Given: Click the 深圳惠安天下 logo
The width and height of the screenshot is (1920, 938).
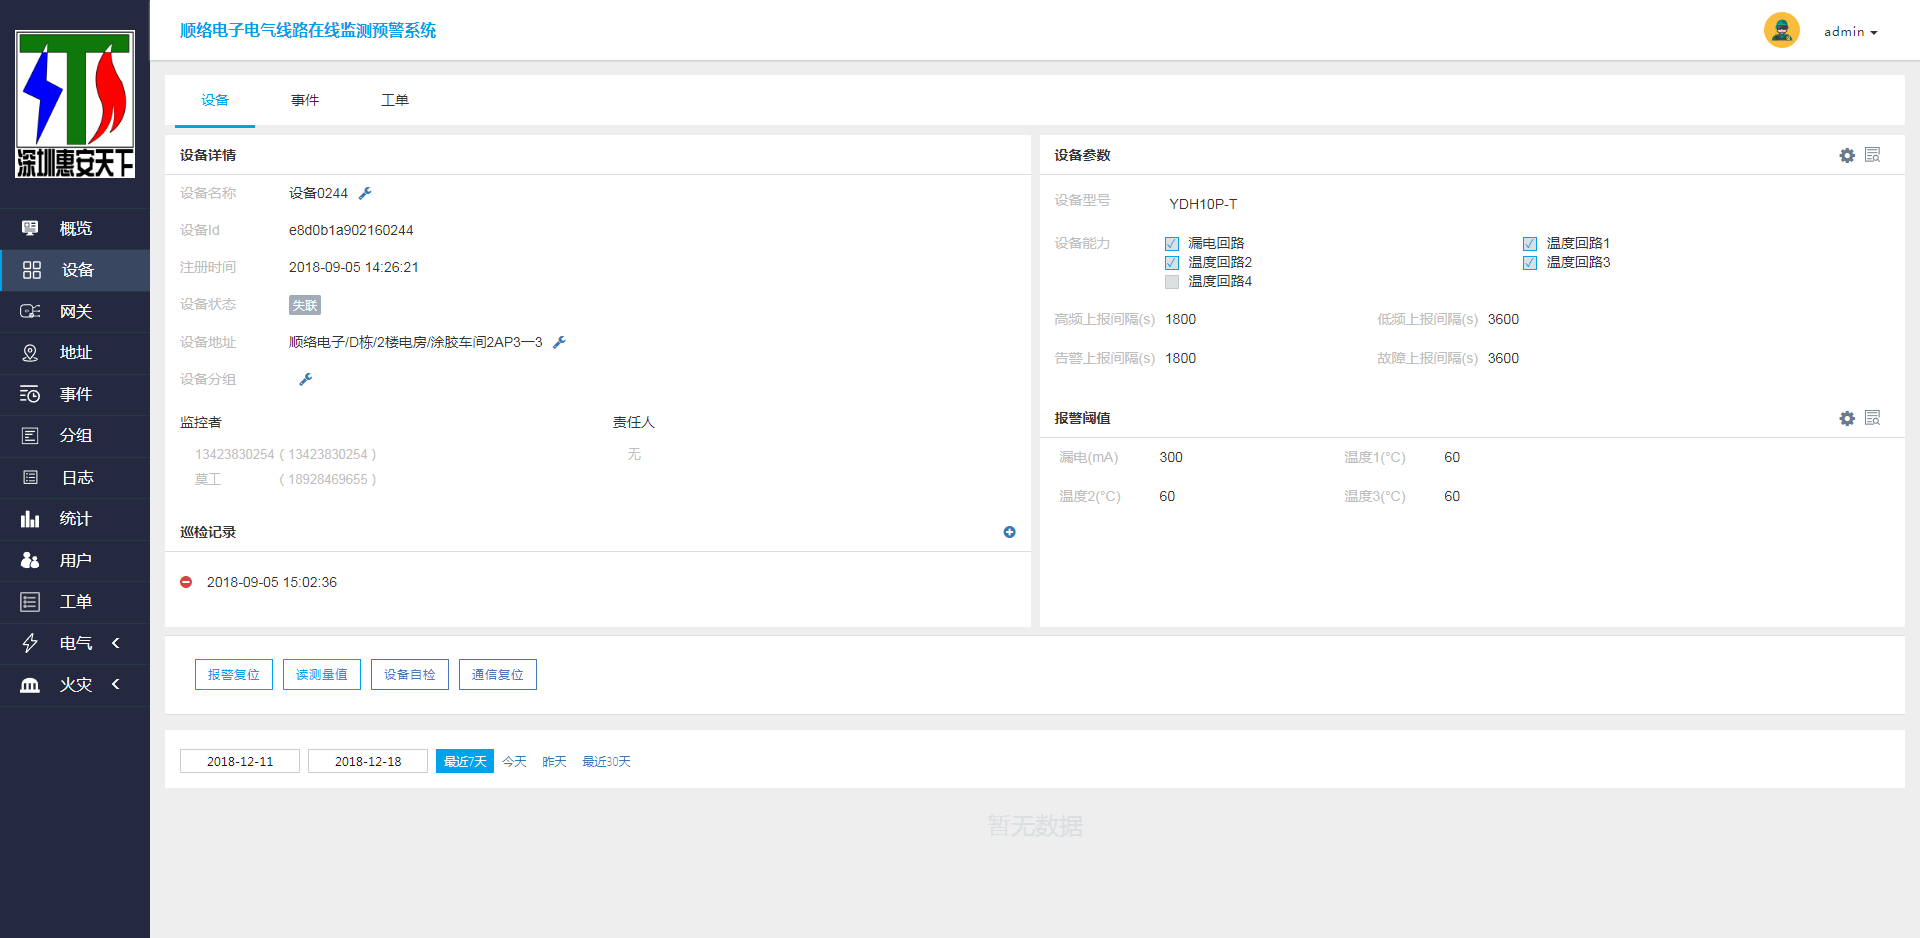Looking at the screenshot, I should point(75,104).
